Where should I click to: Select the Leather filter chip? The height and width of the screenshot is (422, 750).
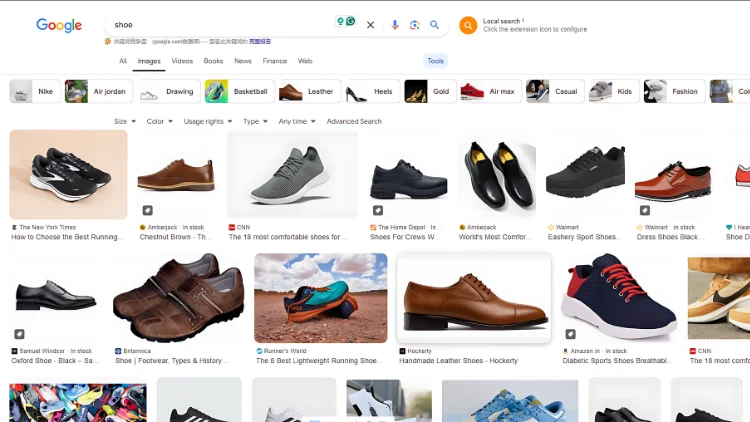pyautogui.click(x=309, y=91)
